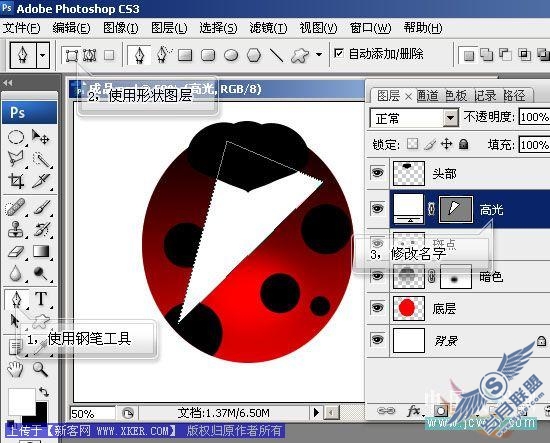Switch to the 路径 tab

tap(514, 95)
